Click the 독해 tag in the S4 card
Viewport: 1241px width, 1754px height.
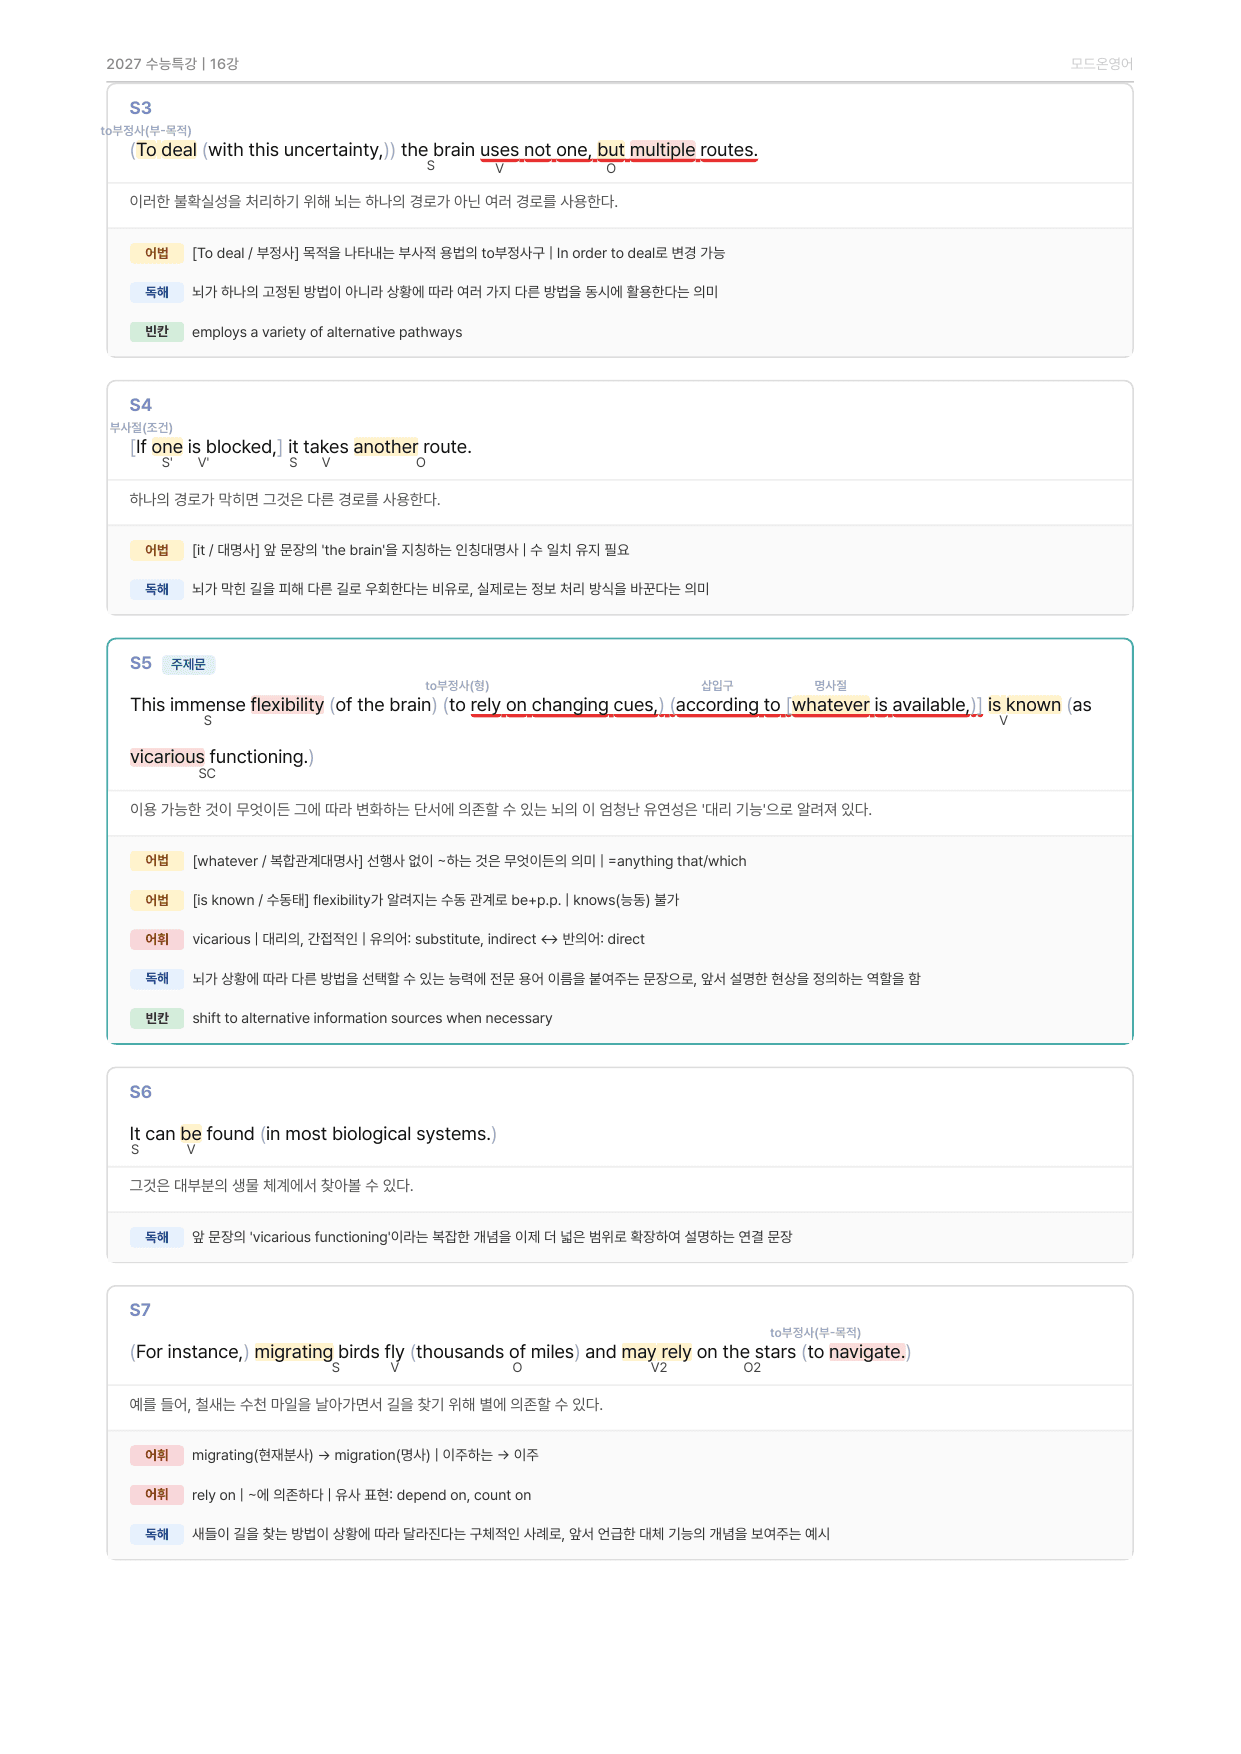coord(156,589)
